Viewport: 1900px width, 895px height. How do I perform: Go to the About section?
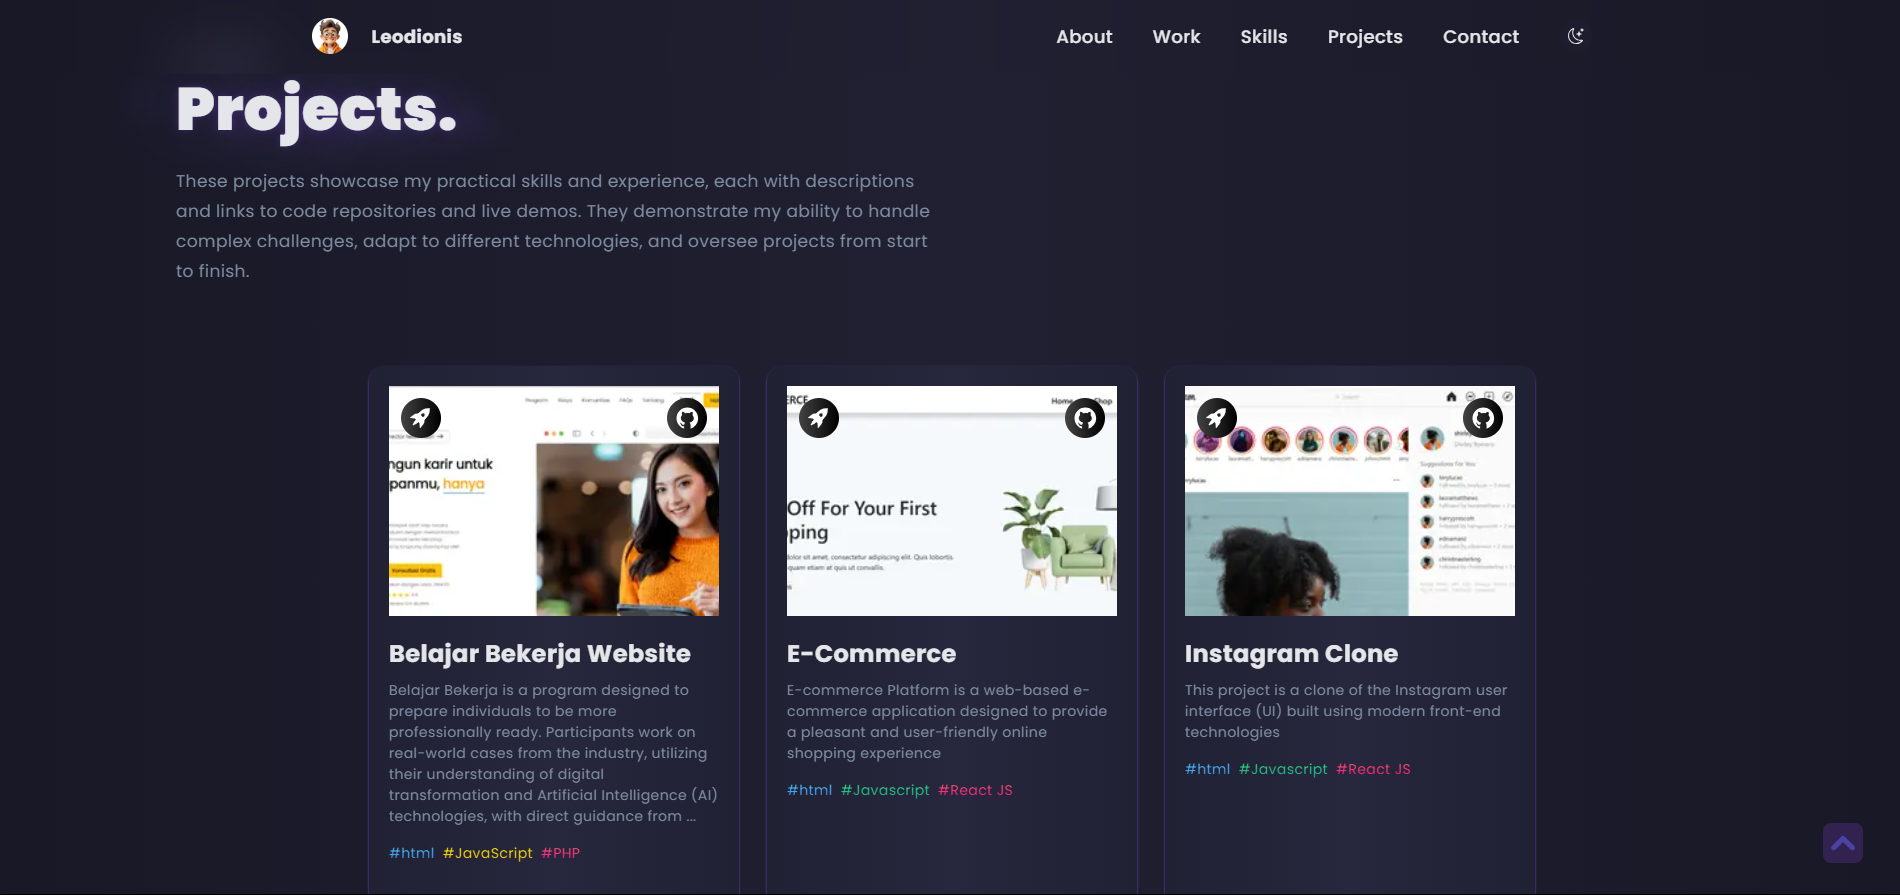click(x=1084, y=37)
